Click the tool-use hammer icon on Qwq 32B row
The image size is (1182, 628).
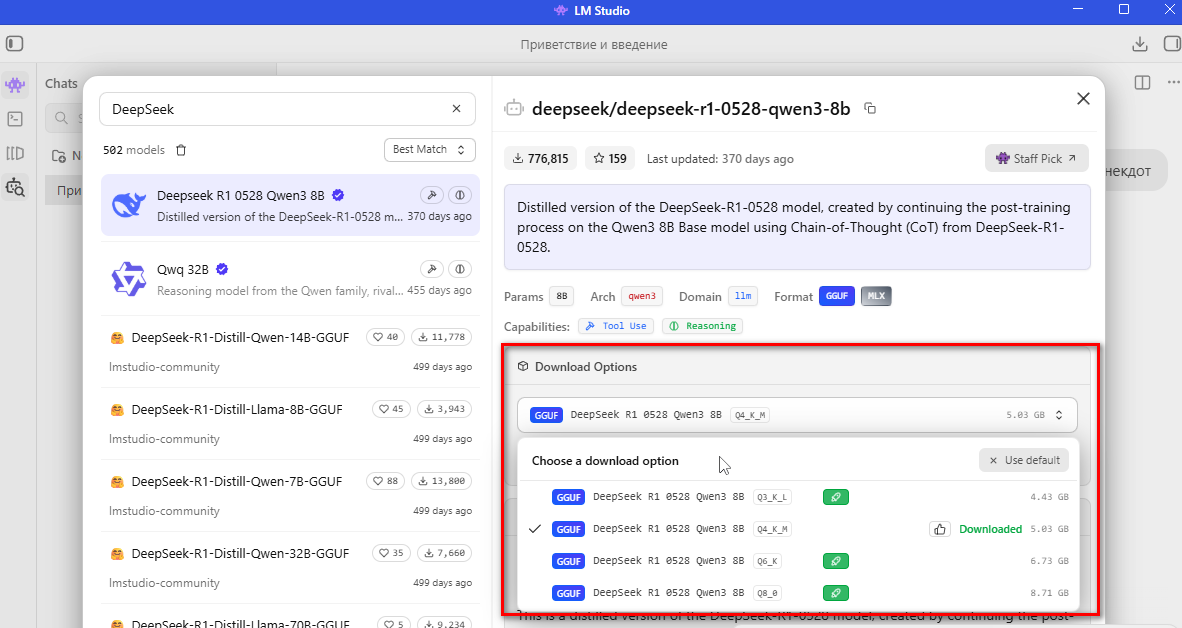tap(432, 269)
